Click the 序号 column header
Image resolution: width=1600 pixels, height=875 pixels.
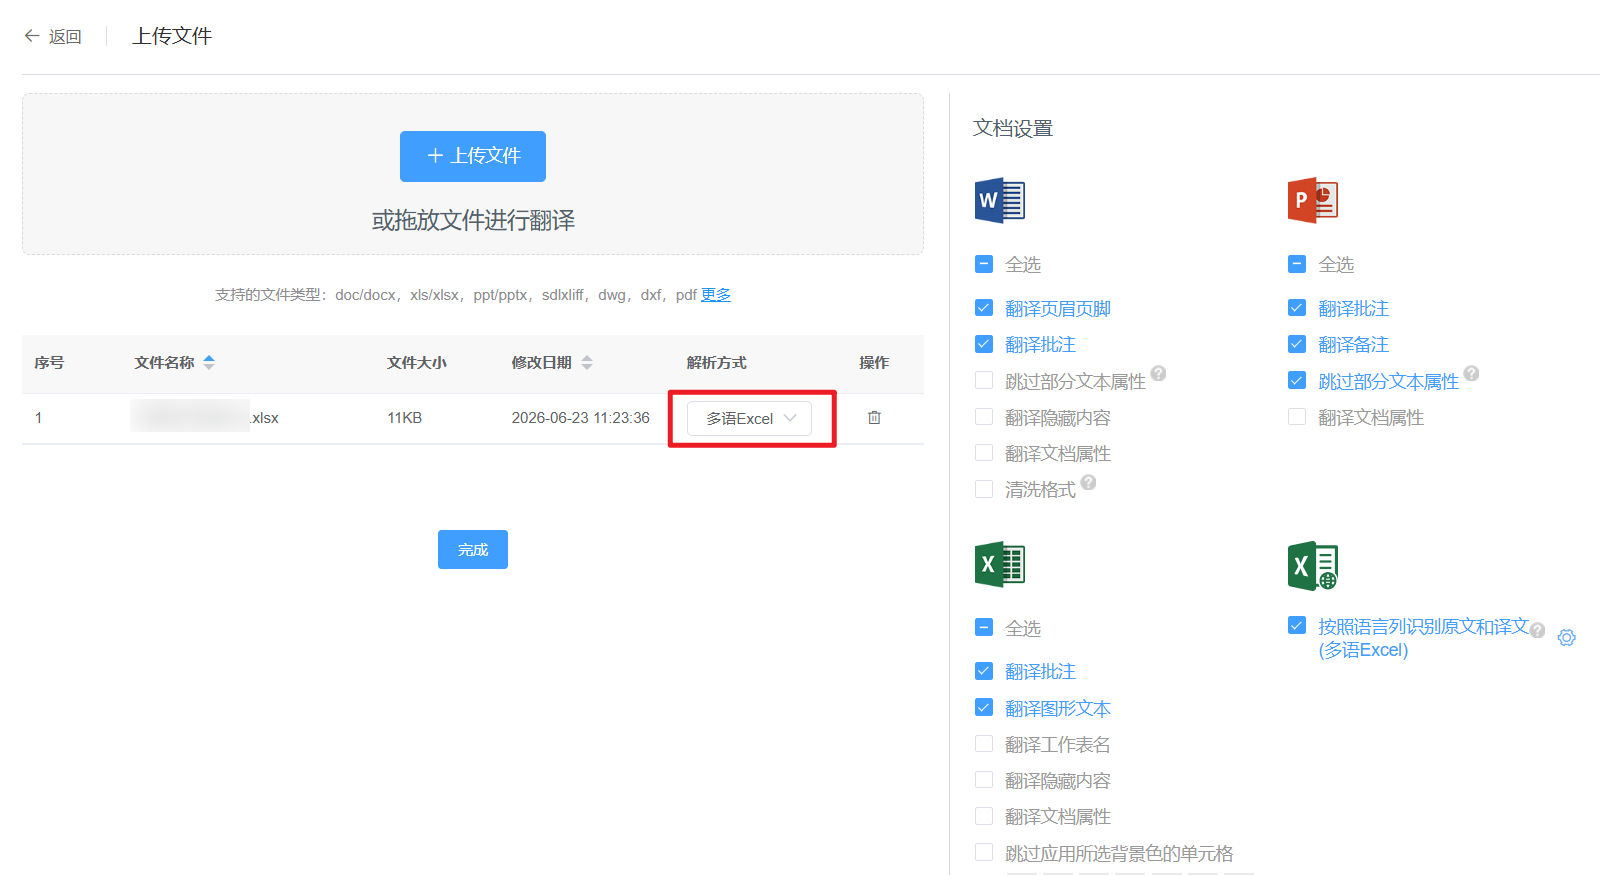click(49, 362)
